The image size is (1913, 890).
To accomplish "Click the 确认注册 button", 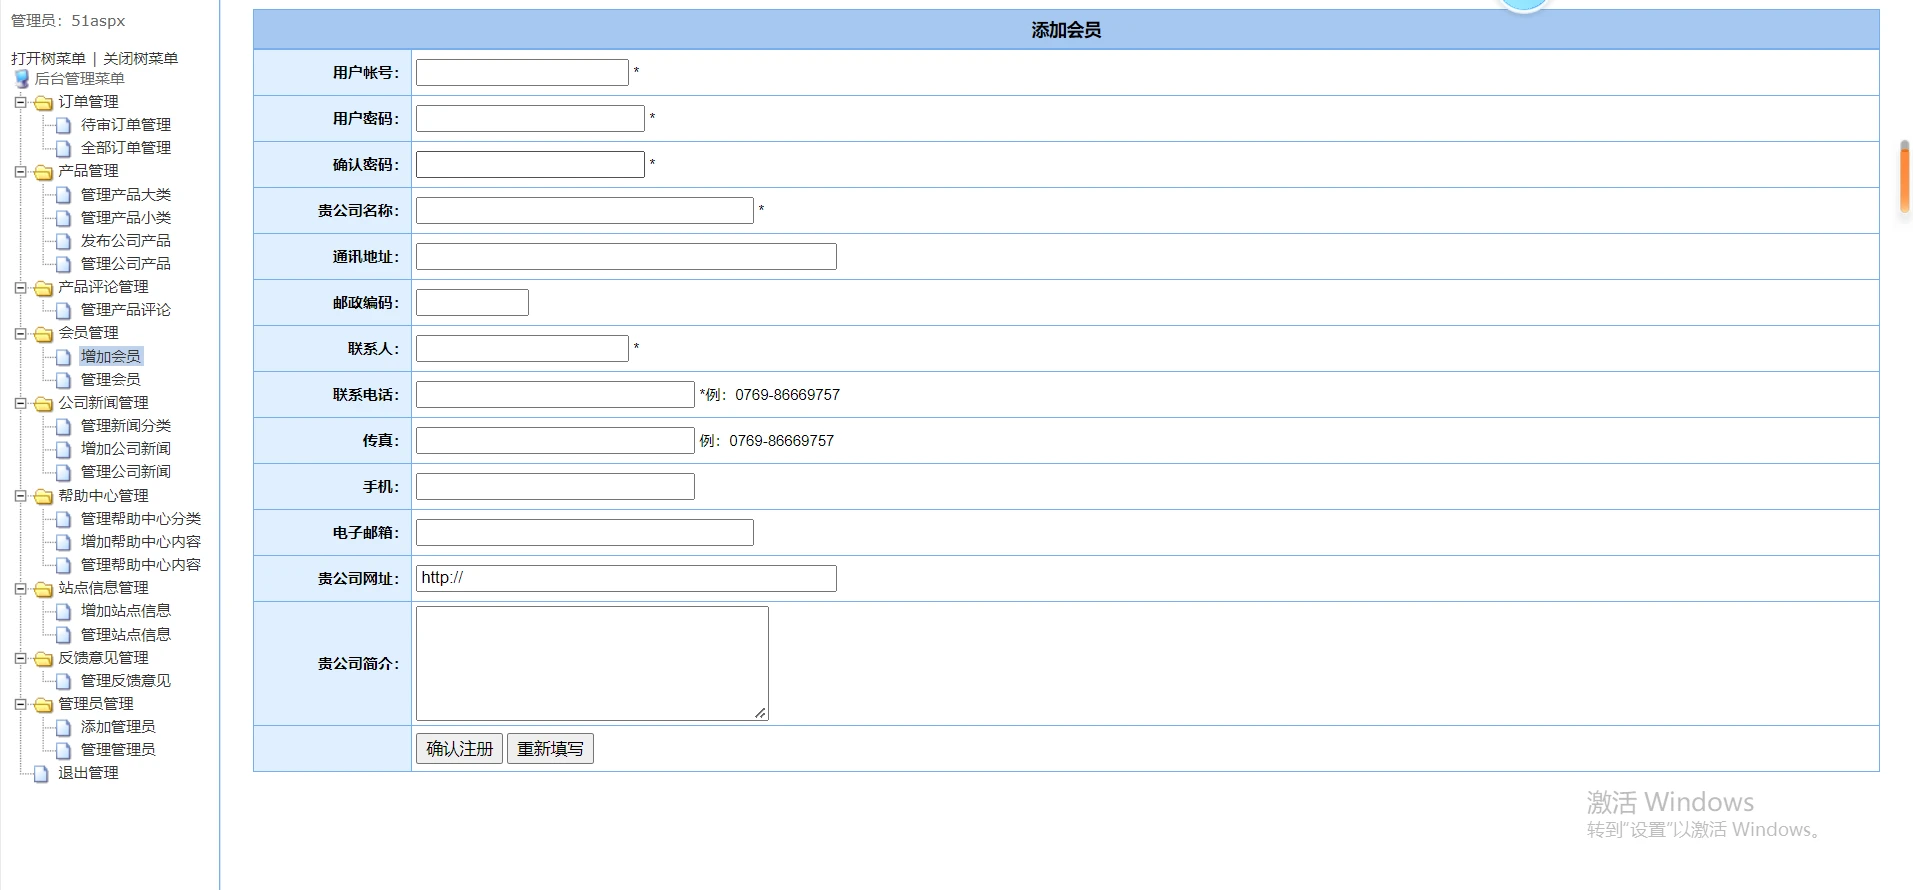I will (x=460, y=749).
